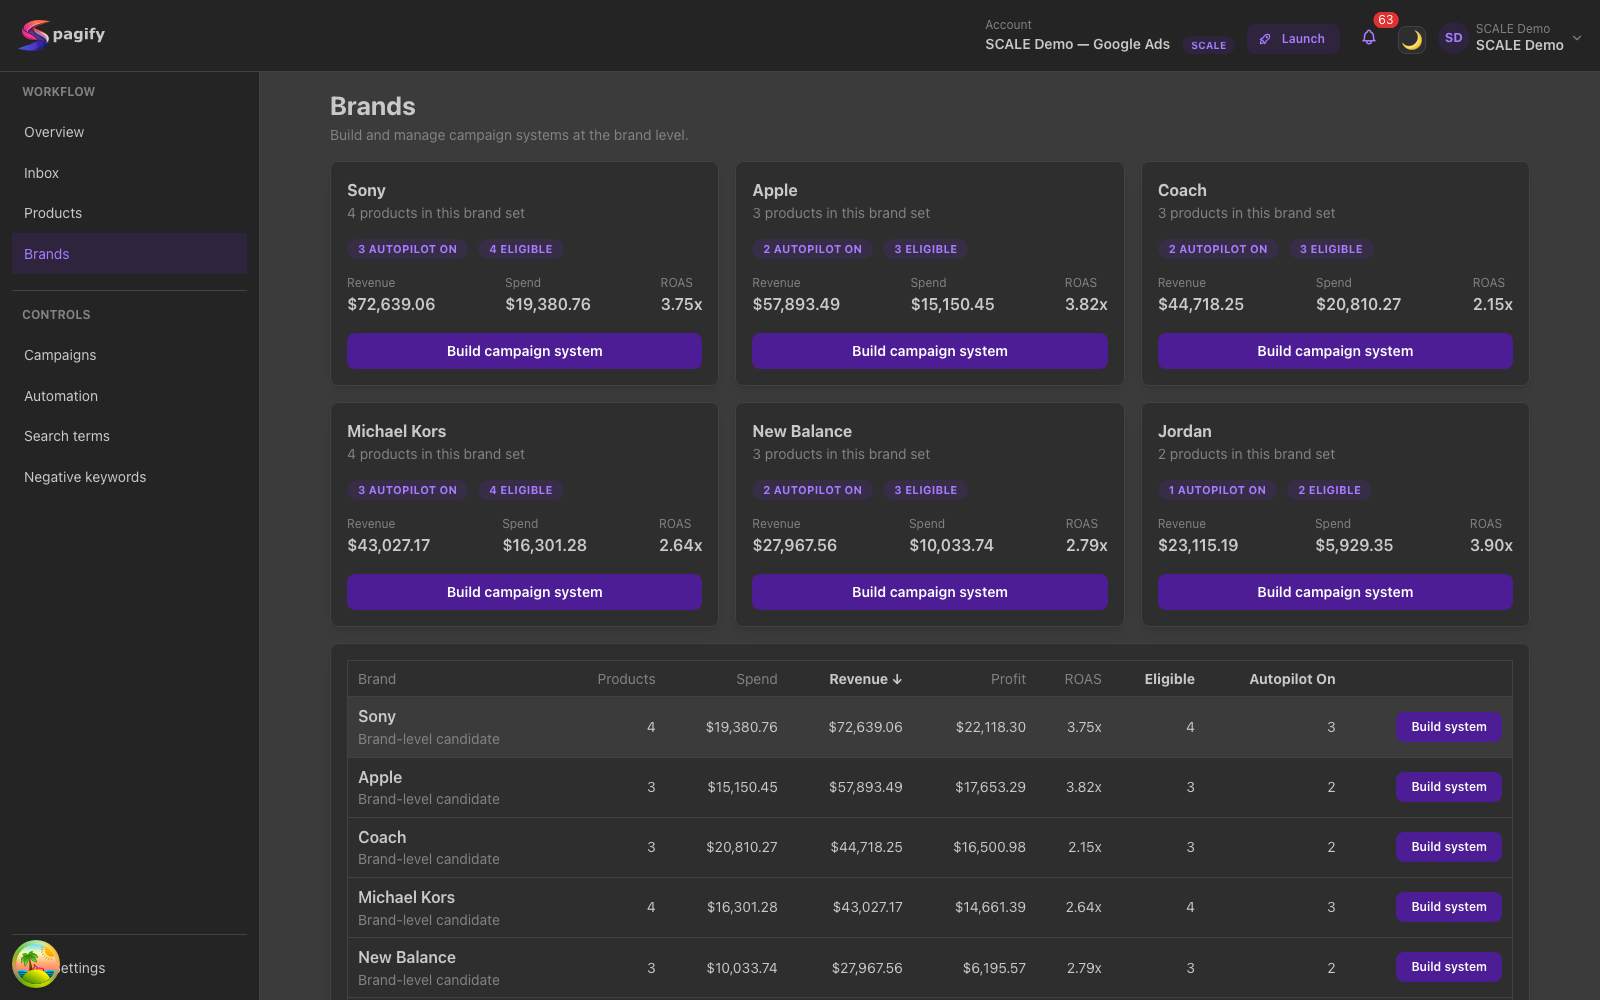Sort table by ROAS column header
The image size is (1600, 1000).
click(x=1082, y=679)
